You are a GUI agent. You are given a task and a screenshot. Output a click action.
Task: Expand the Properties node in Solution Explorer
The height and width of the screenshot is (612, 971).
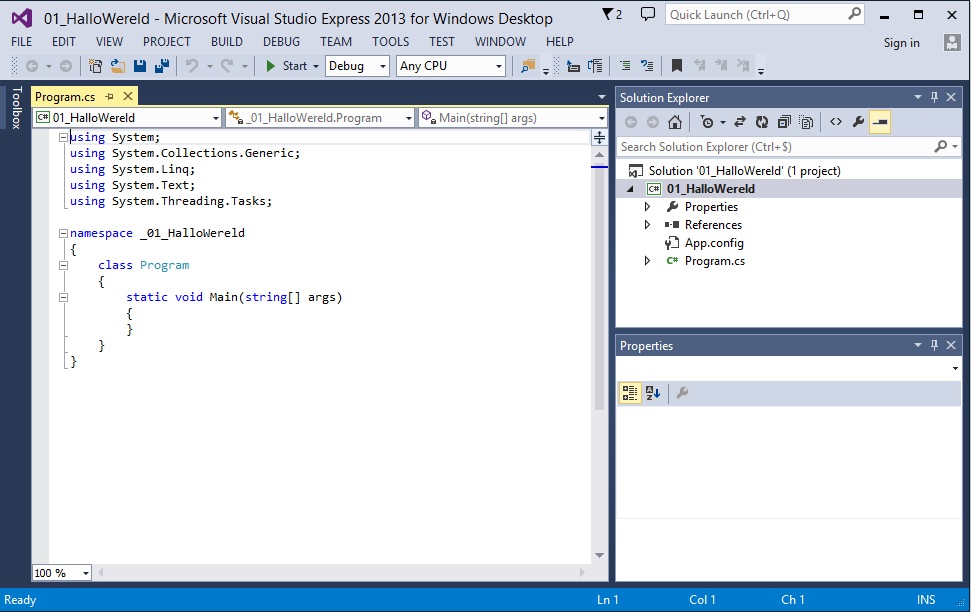(648, 207)
